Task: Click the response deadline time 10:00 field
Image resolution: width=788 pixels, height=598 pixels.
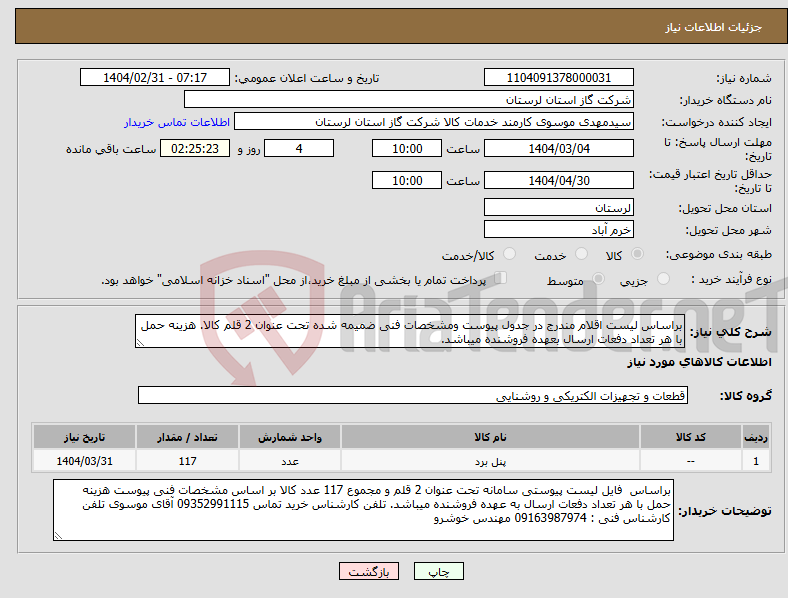Action: pyautogui.click(x=407, y=148)
